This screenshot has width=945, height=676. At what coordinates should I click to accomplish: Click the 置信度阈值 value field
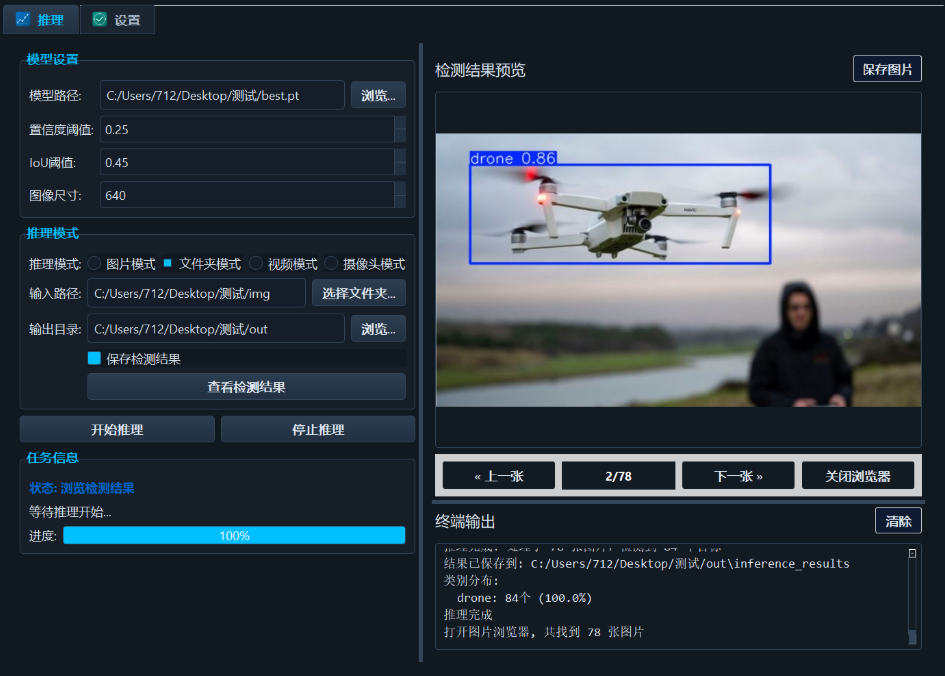[x=246, y=130]
